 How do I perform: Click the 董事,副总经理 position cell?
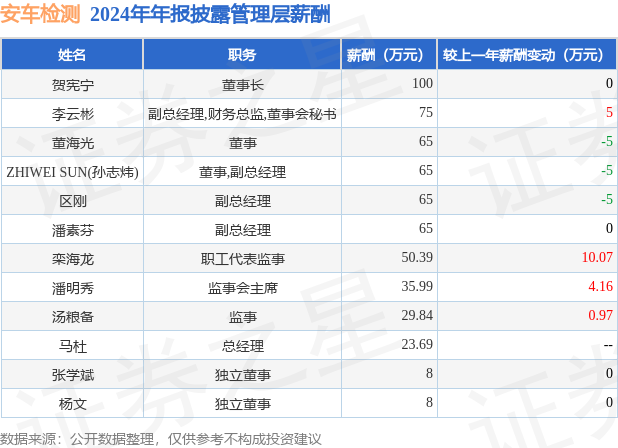pos(242,172)
